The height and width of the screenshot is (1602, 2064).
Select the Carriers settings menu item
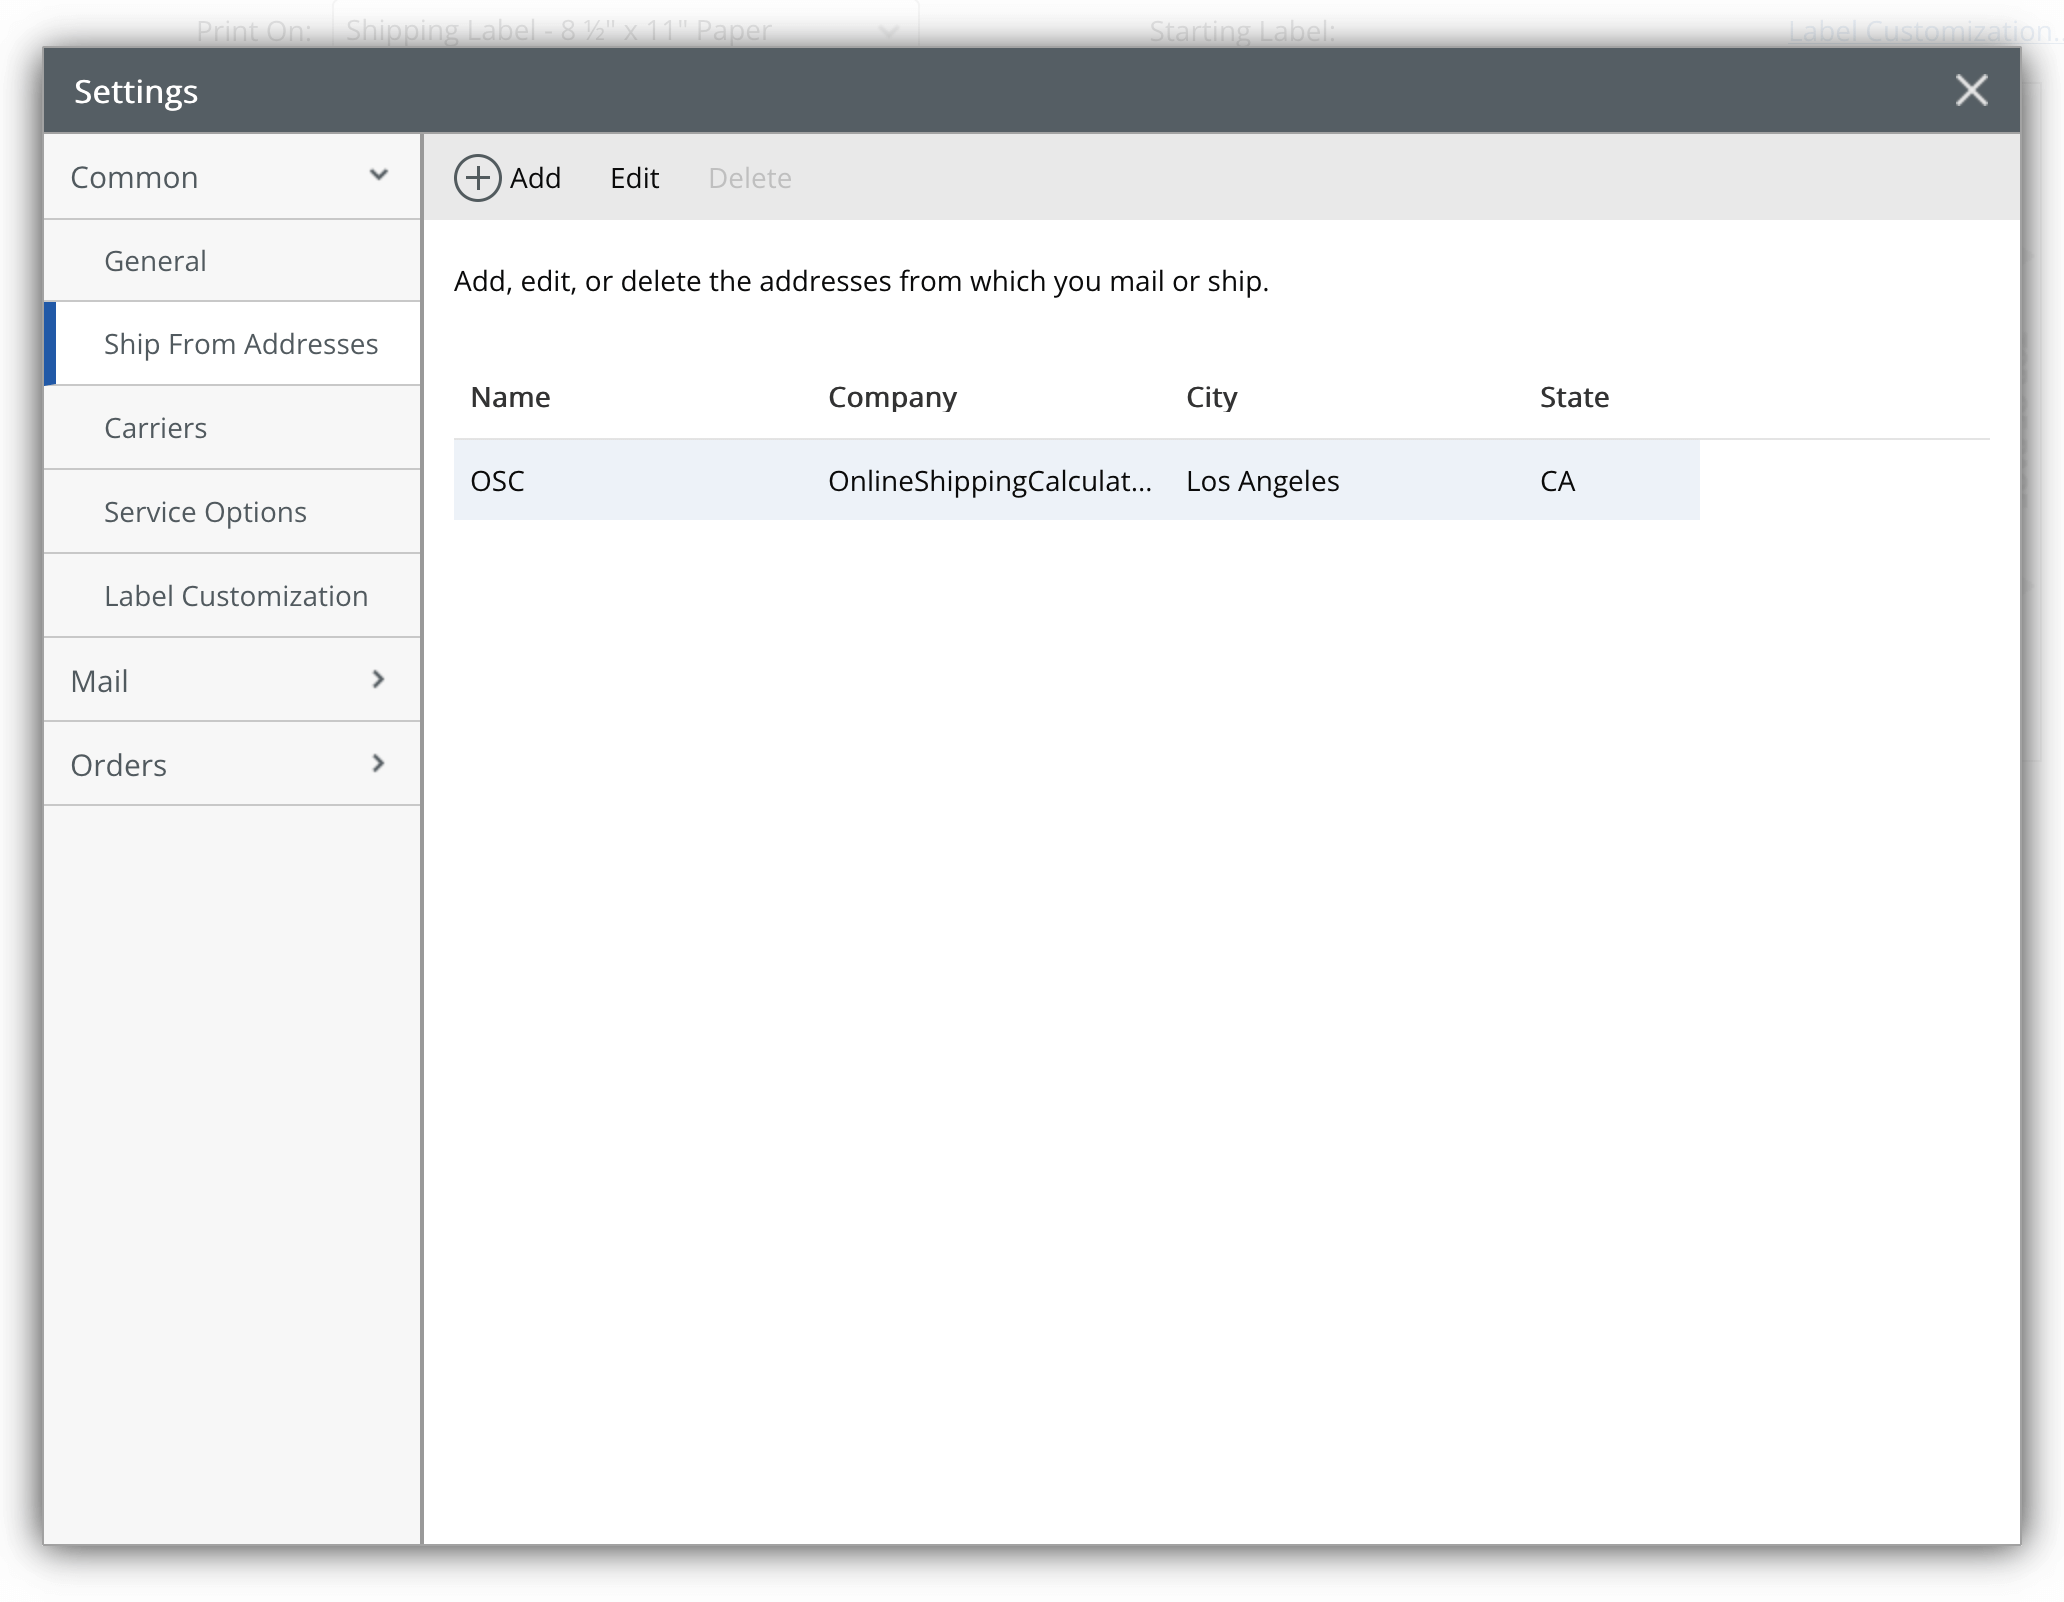coord(156,427)
